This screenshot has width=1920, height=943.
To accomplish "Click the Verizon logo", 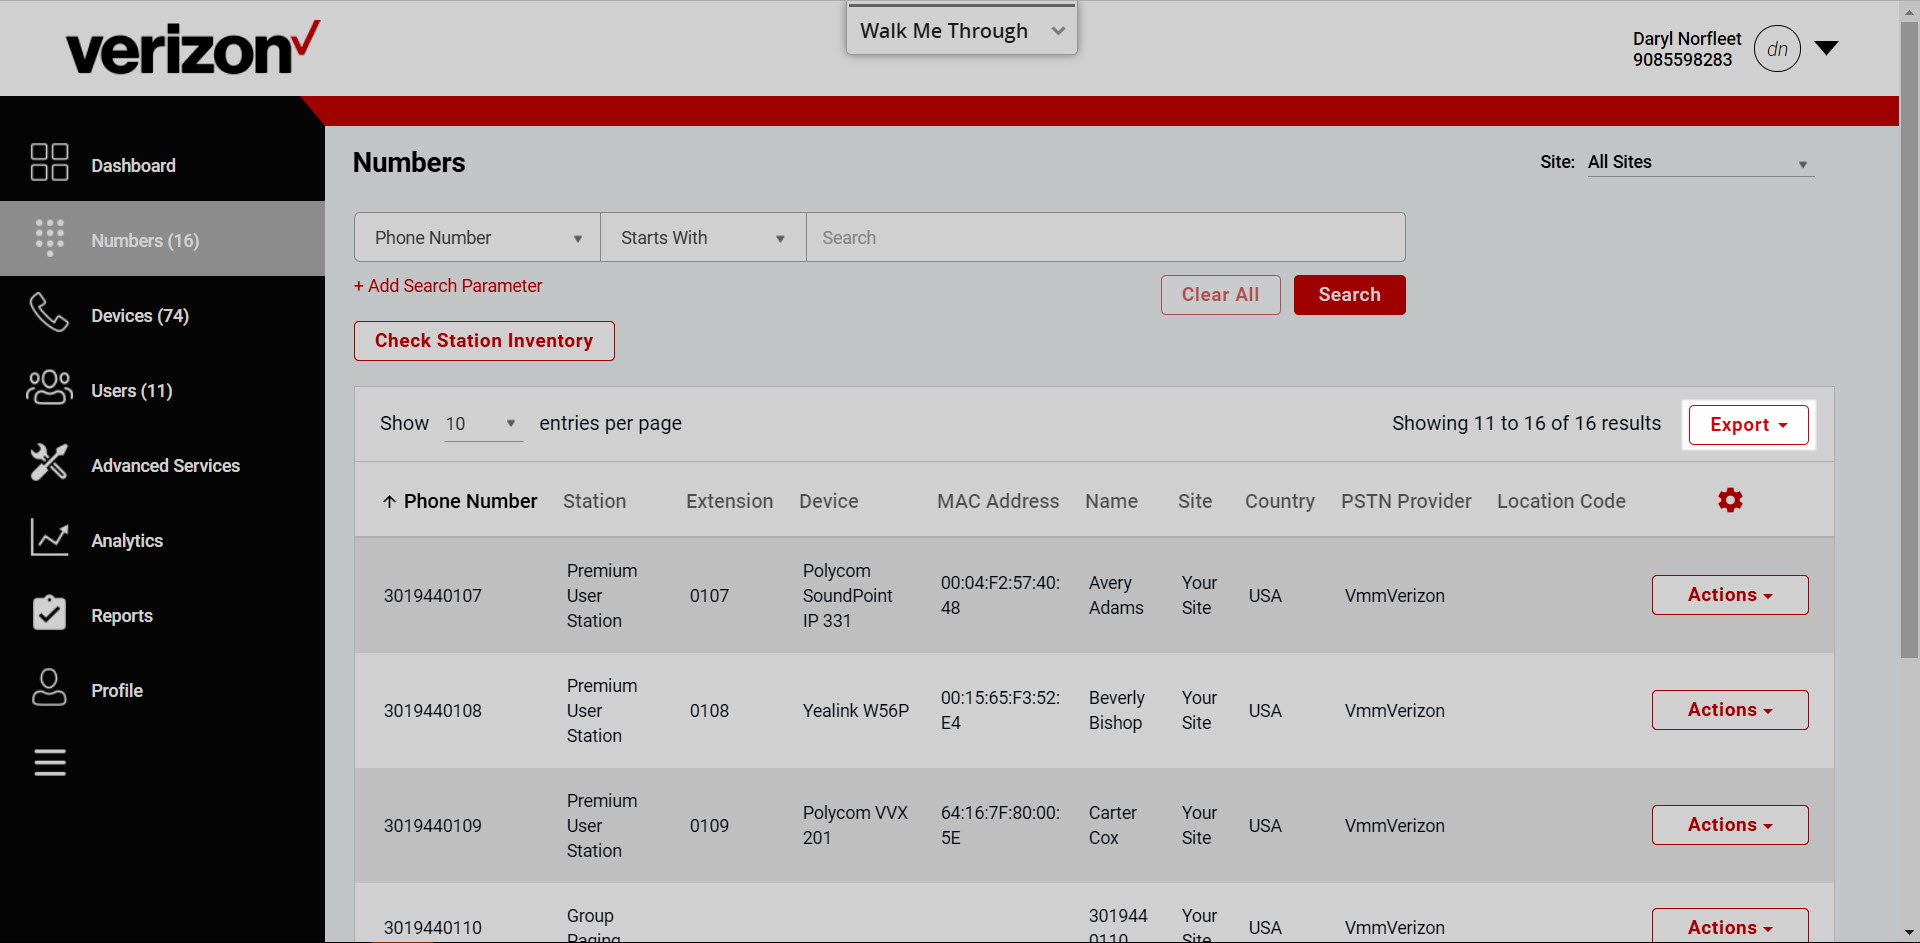I will [x=193, y=48].
